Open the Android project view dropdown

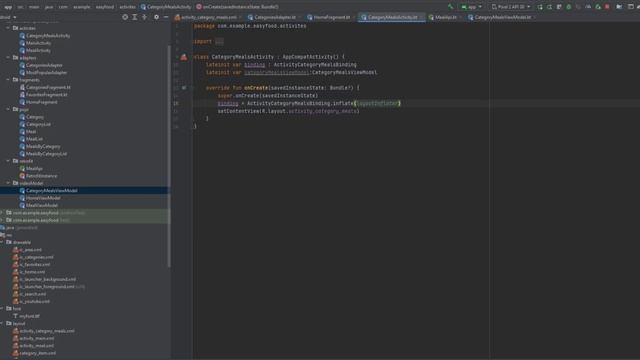8,17
